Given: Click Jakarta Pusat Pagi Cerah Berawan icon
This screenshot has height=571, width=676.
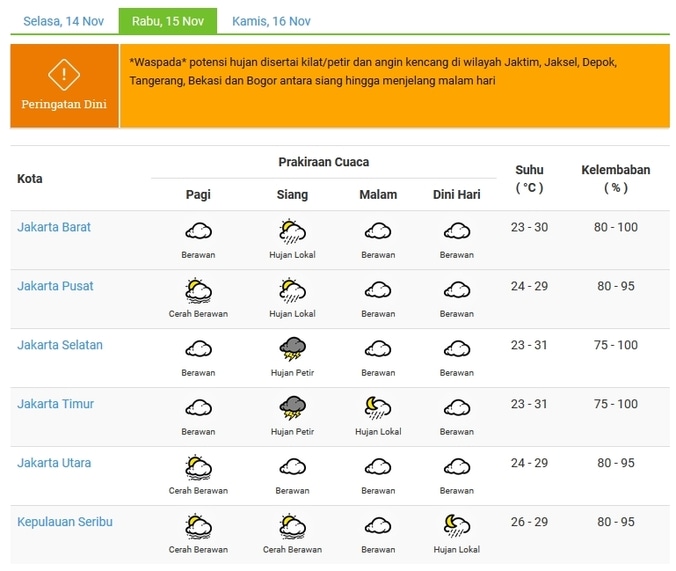Looking at the screenshot, I should click(198, 291).
